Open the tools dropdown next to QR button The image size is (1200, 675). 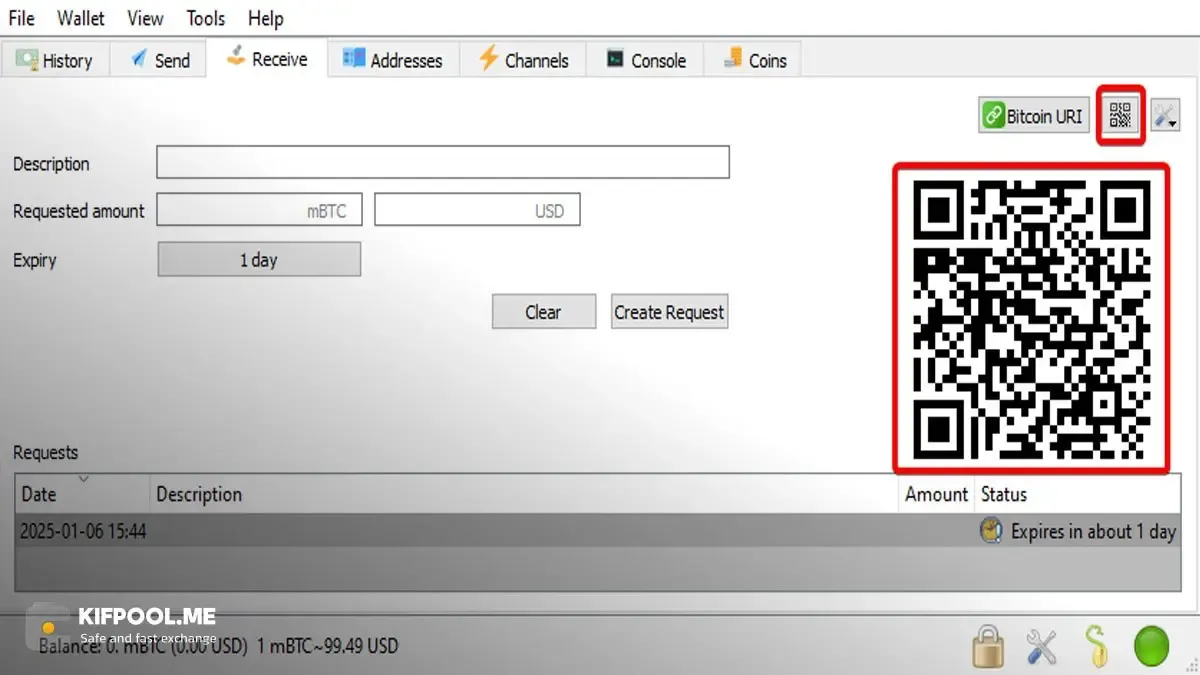1165,116
